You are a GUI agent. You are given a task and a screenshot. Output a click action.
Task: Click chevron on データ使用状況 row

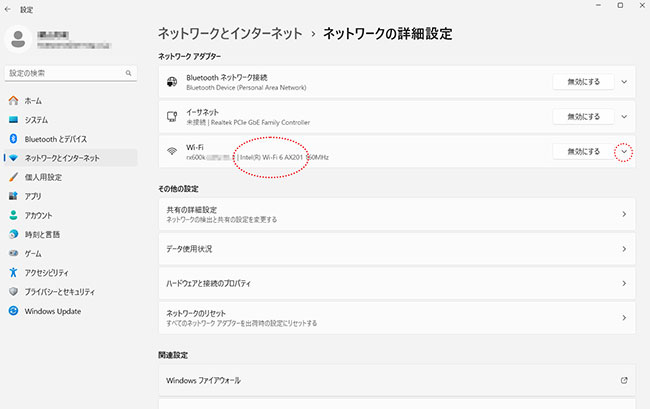coord(624,249)
